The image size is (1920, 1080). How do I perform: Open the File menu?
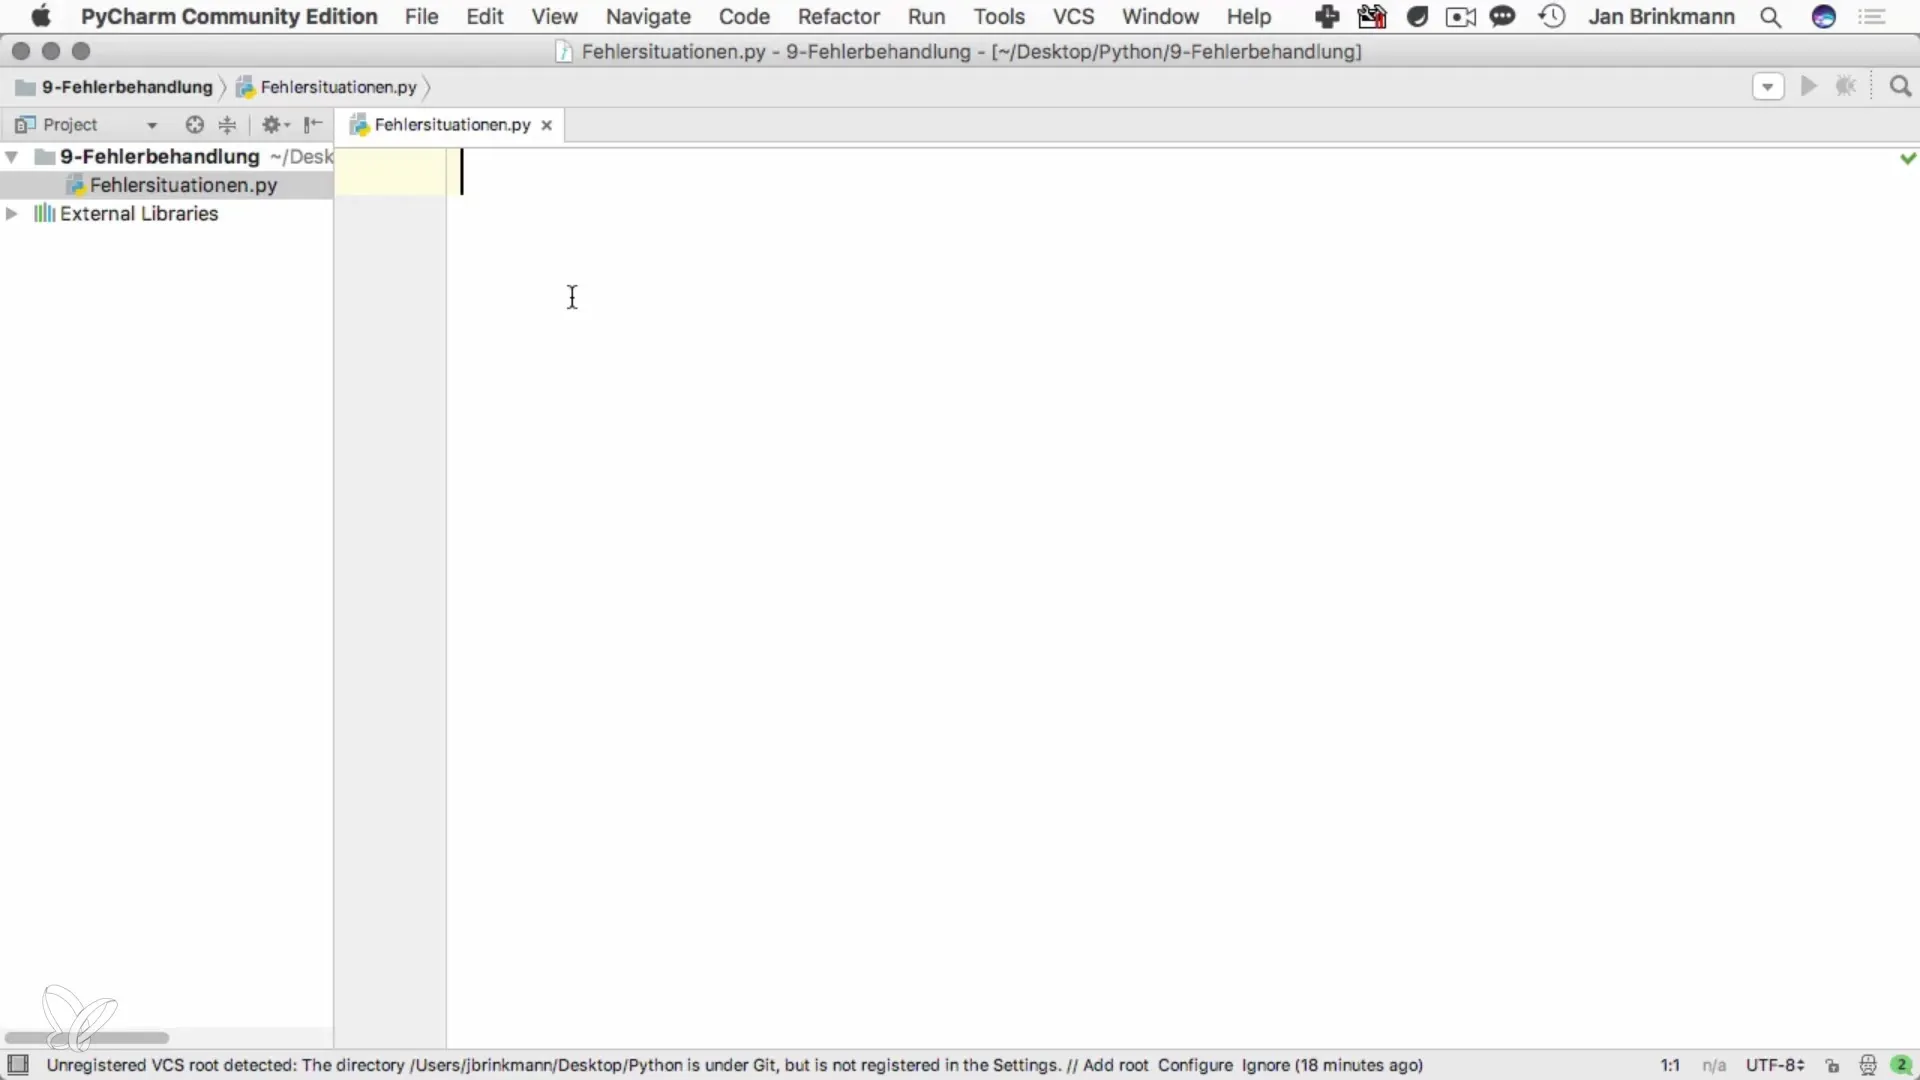pyautogui.click(x=421, y=17)
